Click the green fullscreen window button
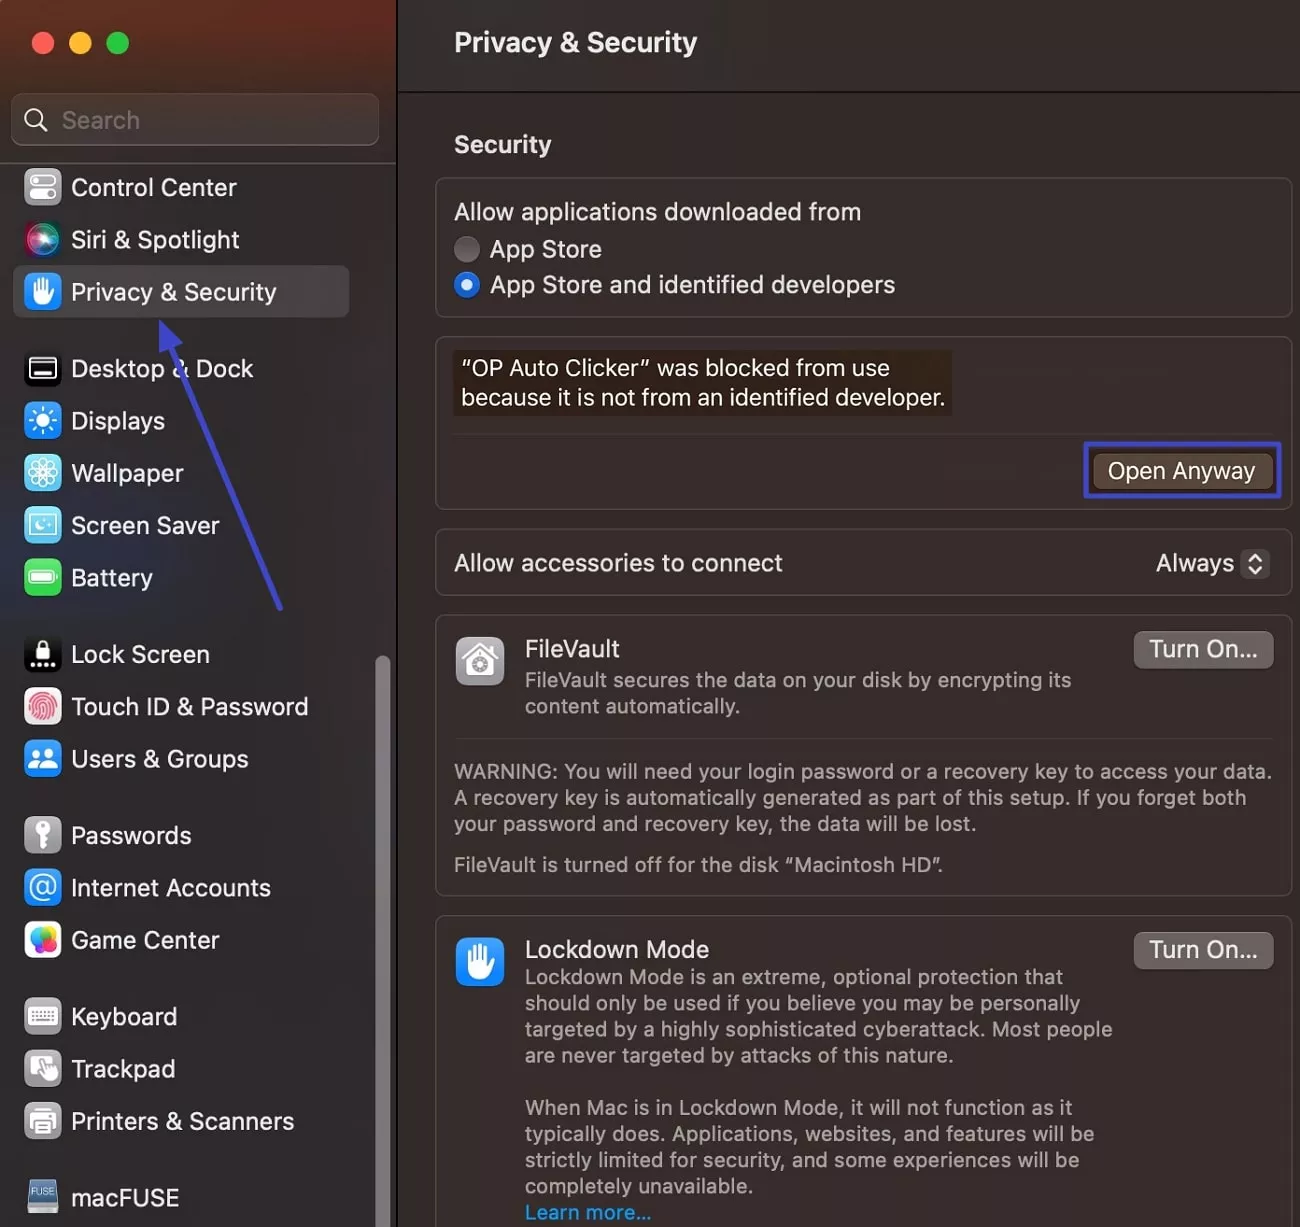Image resolution: width=1300 pixels, height=1227 pixels. tap(118, 43)
